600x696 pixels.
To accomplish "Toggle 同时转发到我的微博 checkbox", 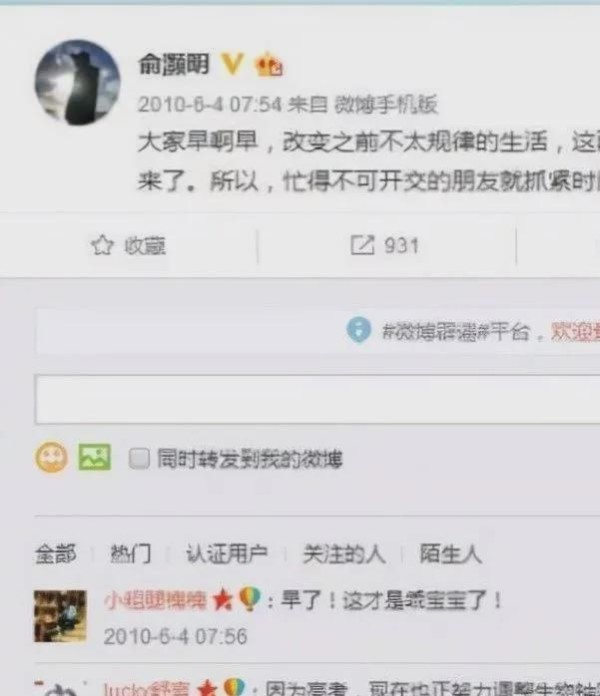I will point(139,458).
